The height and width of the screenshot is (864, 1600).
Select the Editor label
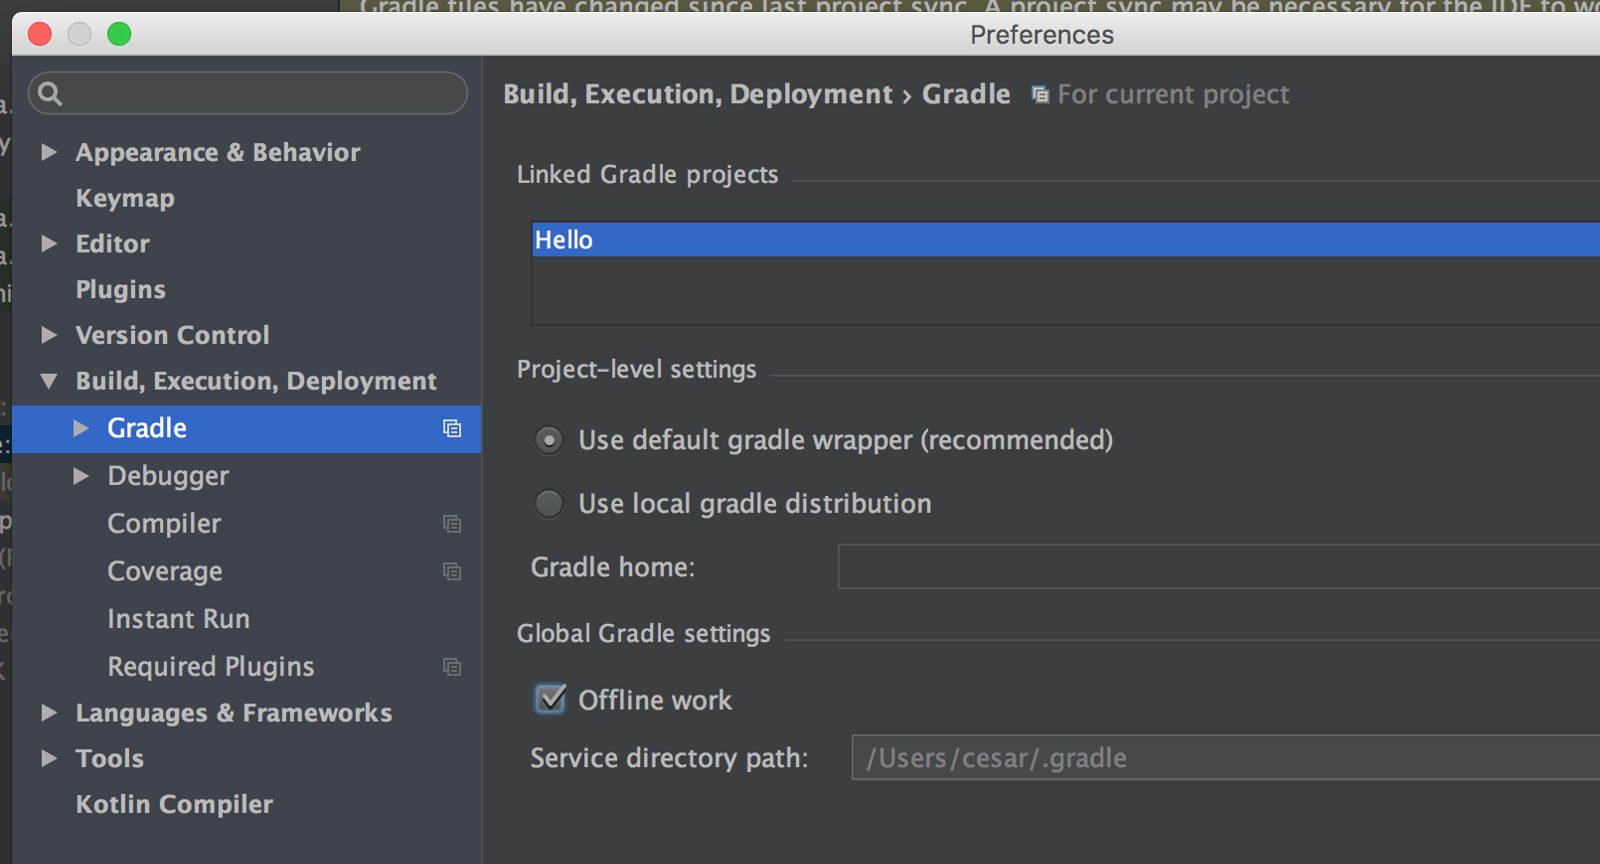click(113, 244)
